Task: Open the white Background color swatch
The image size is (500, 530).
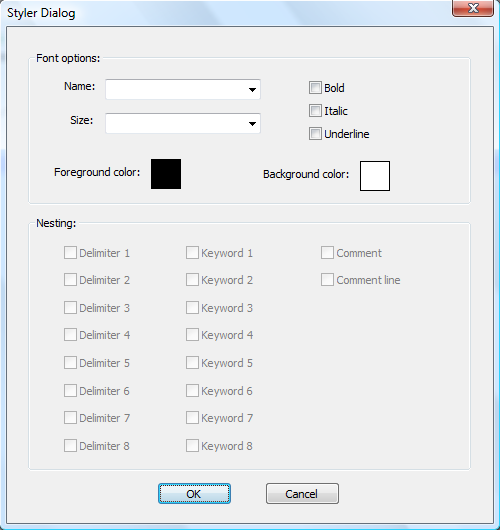Action: click(x=375, y=176)
